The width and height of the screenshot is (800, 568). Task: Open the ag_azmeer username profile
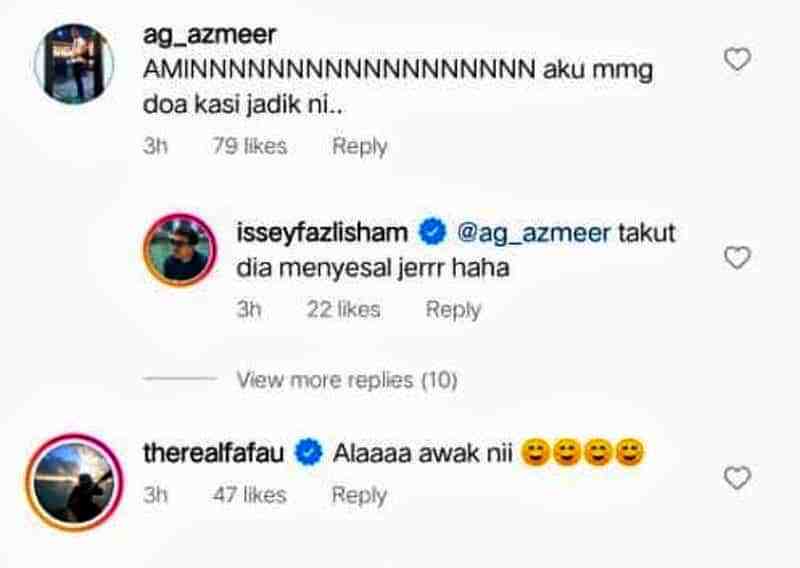point(210,35)
